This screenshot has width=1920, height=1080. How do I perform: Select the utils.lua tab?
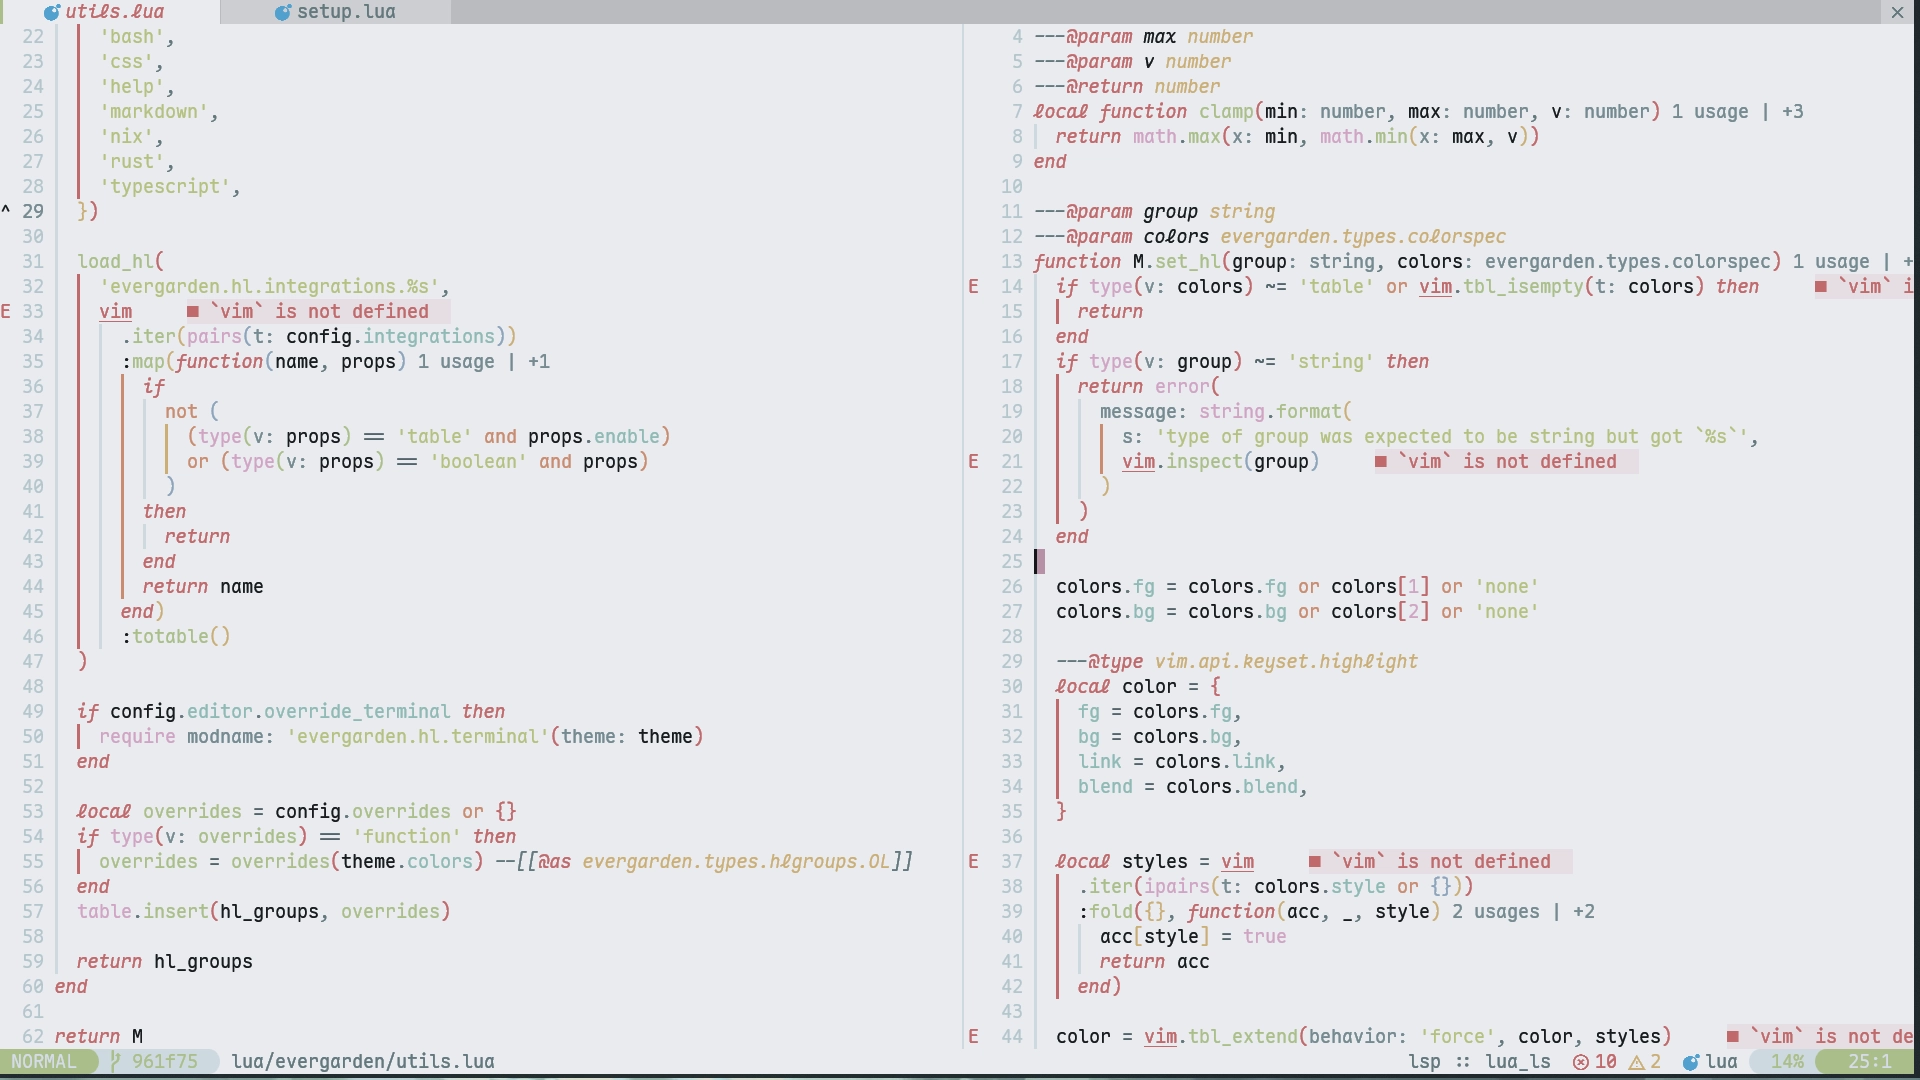pyautogui.click(x=114, y=12)
